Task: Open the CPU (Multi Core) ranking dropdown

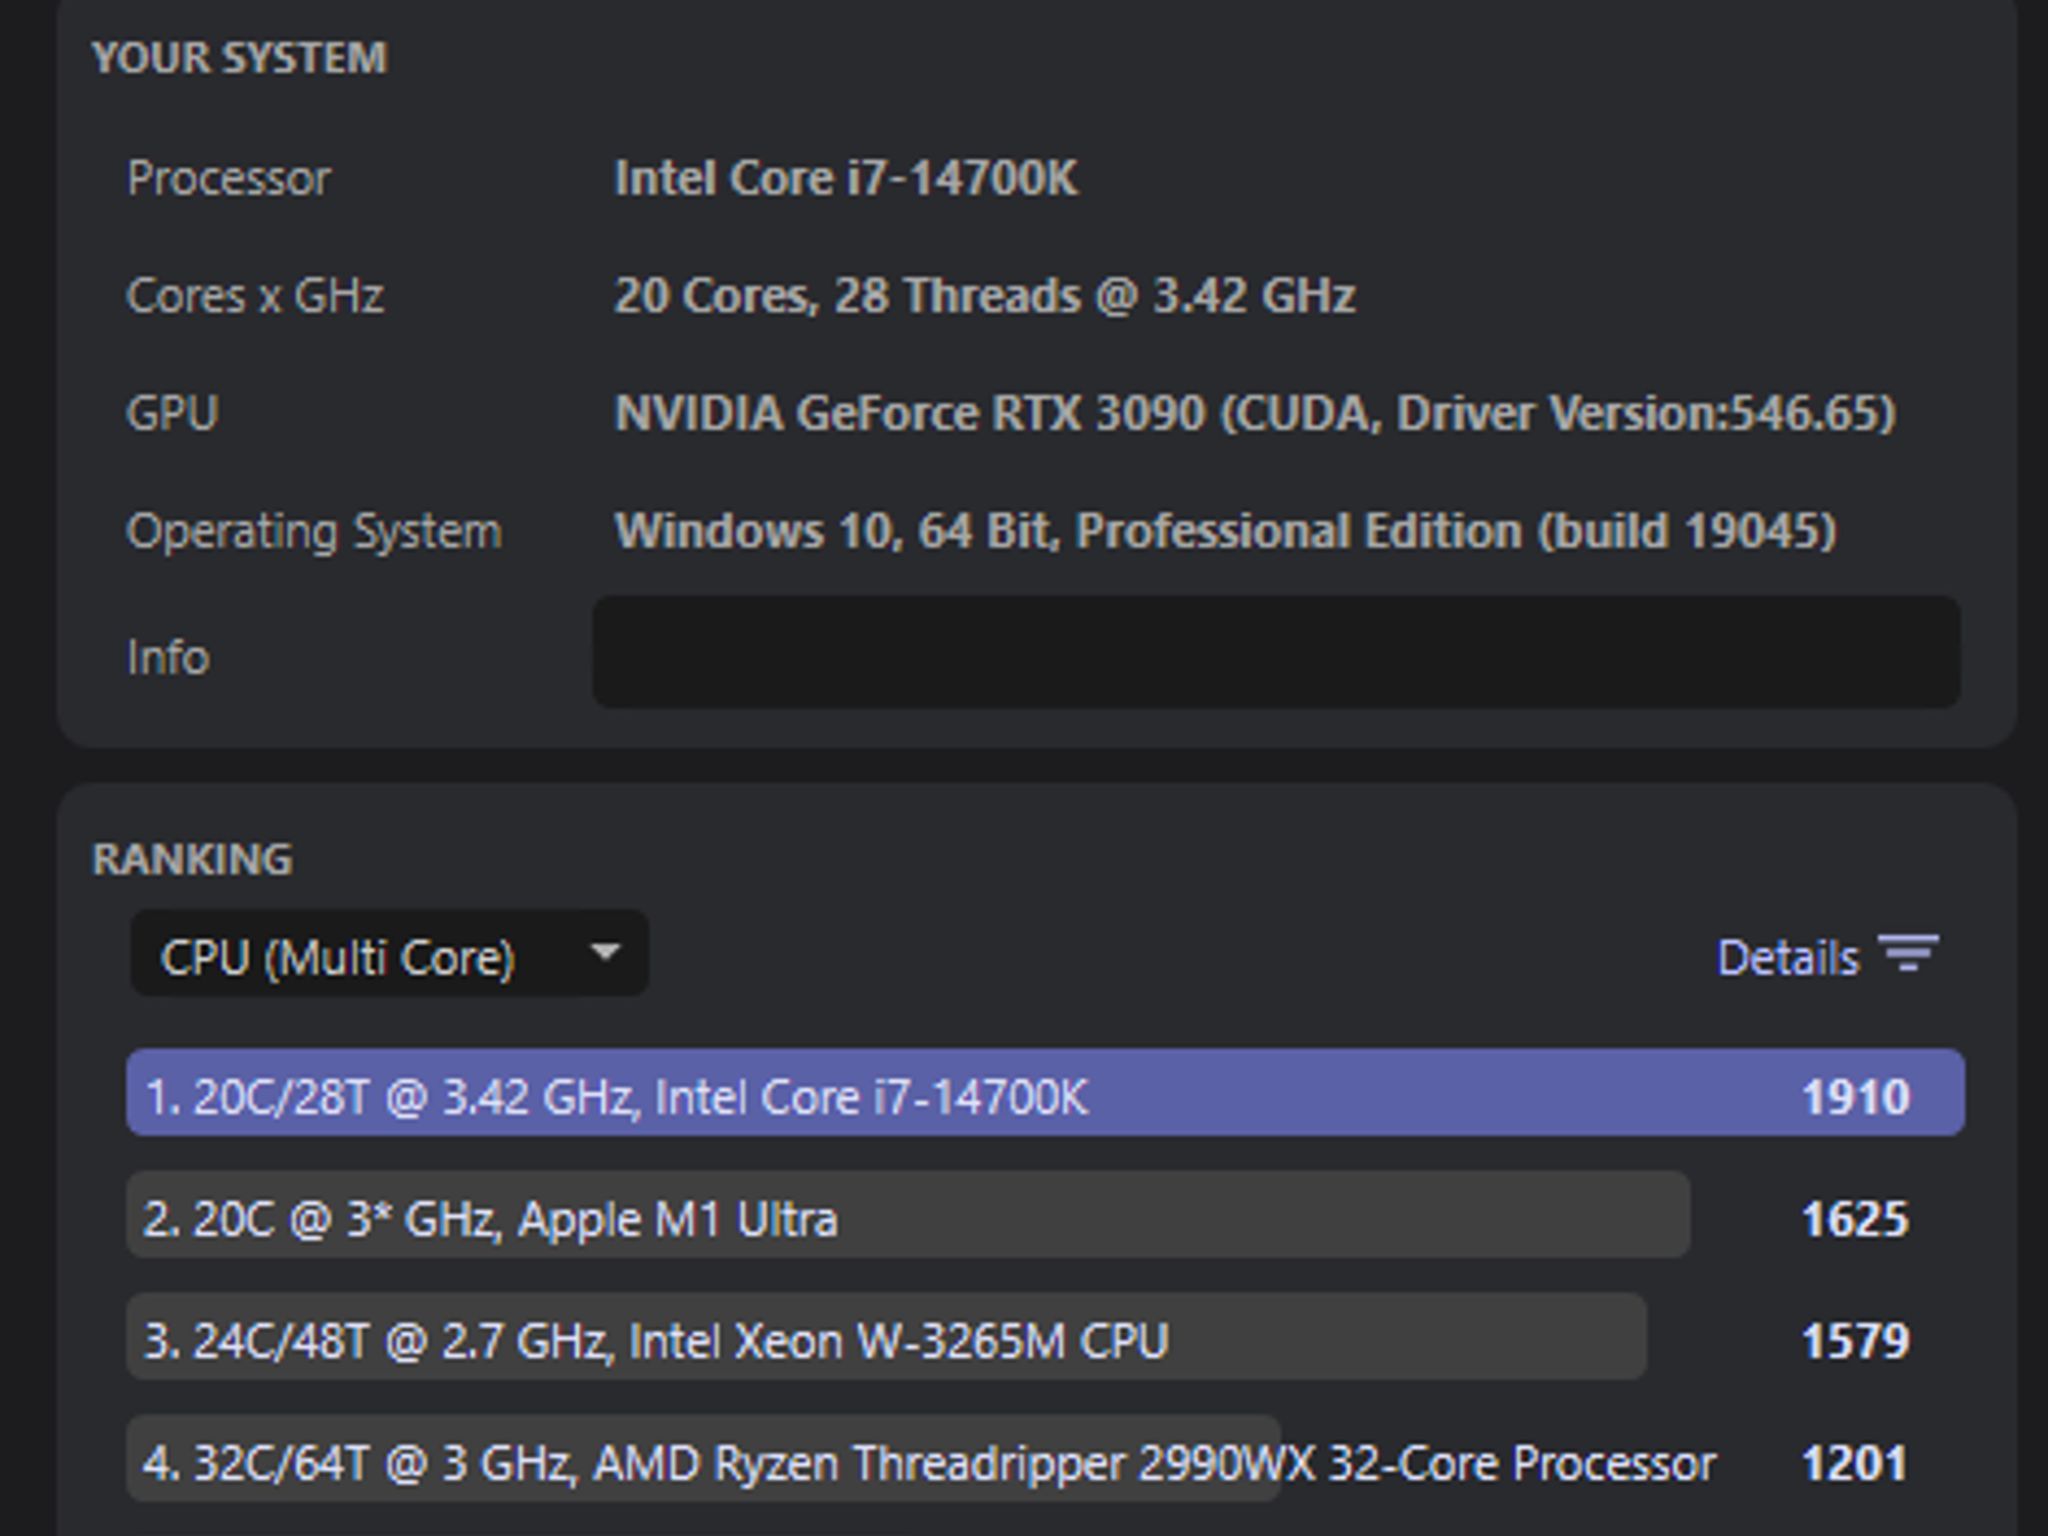Action: pos(389,954)
